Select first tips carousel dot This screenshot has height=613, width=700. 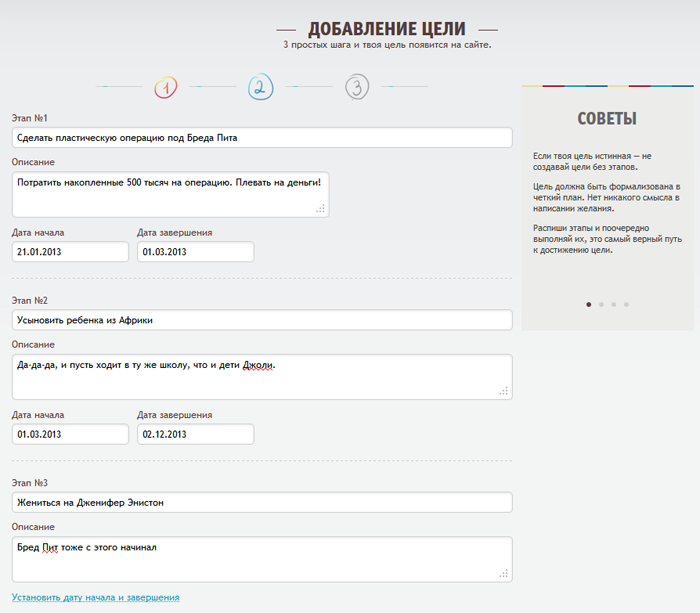(588, 304)
